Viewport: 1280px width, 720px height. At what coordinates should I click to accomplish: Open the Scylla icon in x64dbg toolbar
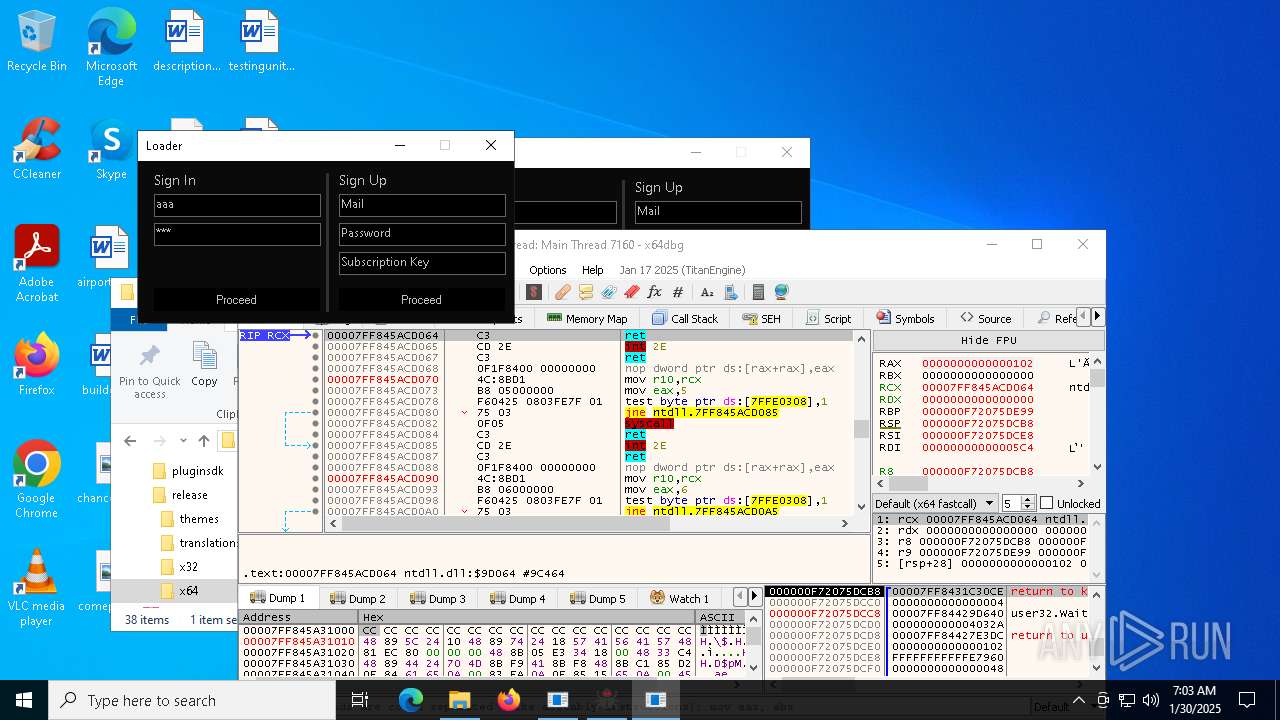(x=534, y=292)
